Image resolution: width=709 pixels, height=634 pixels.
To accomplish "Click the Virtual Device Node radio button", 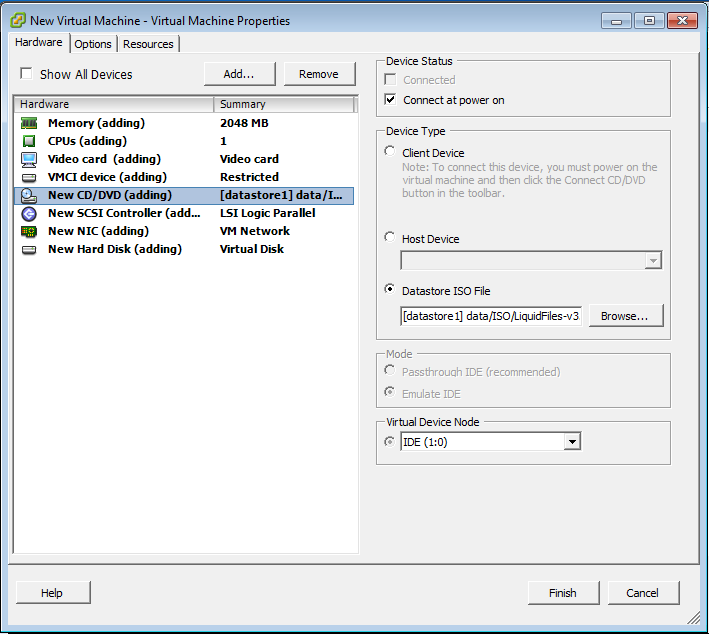I will click(389, 441).
